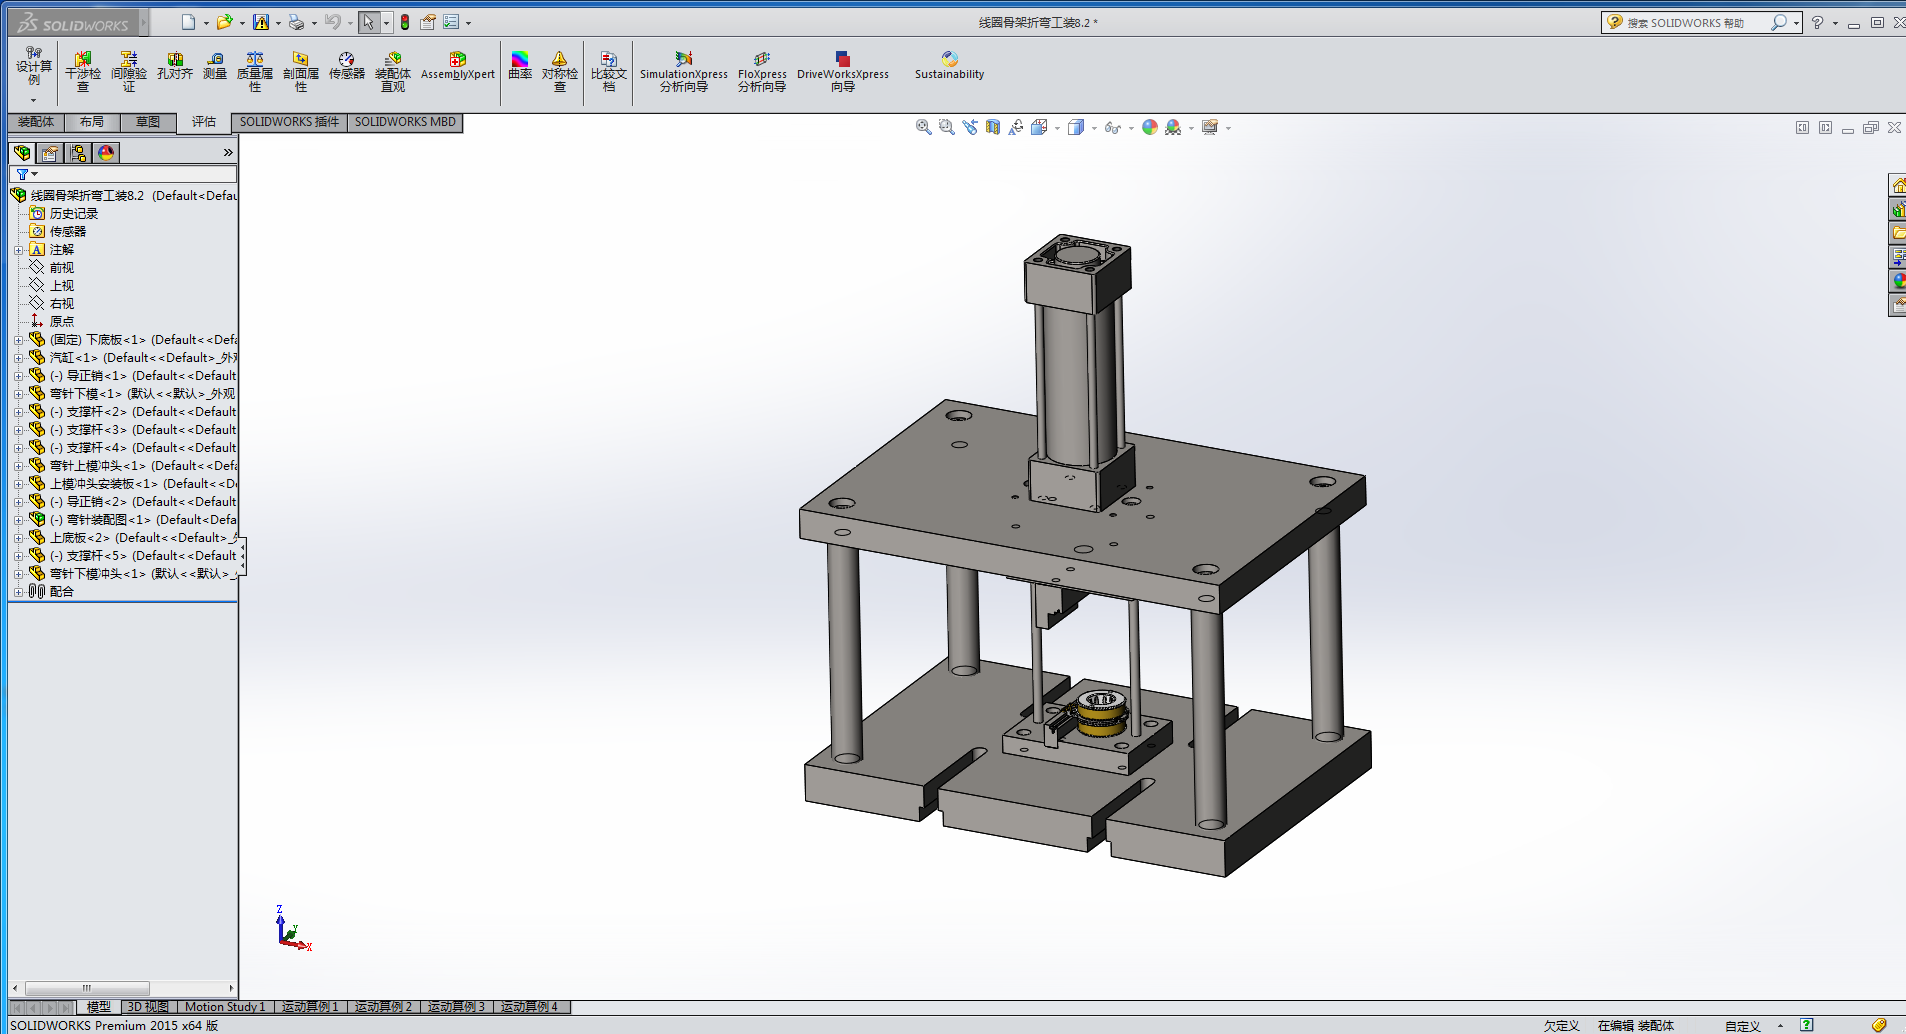Toggle the rebuild traffic light icon
Screen dimensions: 1906x1034
click(405, 22)
